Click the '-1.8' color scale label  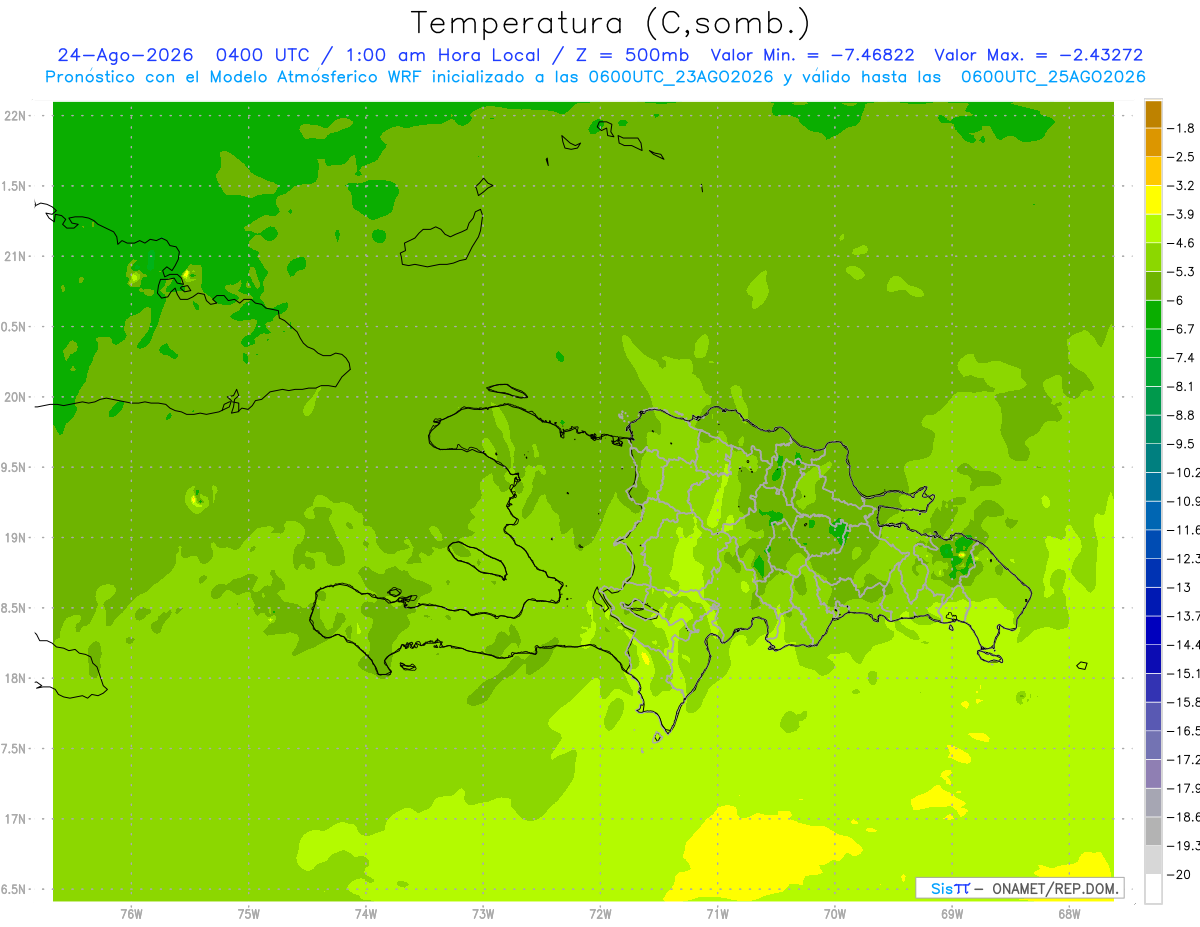click(x=1181, y=128)
